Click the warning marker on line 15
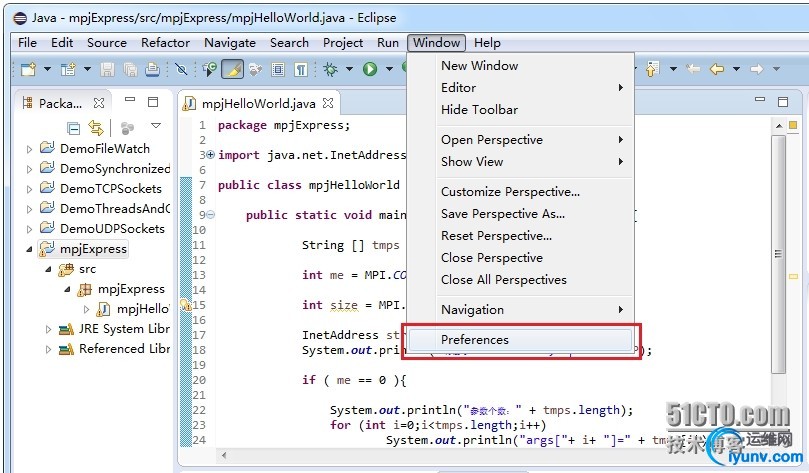Viewport: 809px width, 473px height. point(185,305)
